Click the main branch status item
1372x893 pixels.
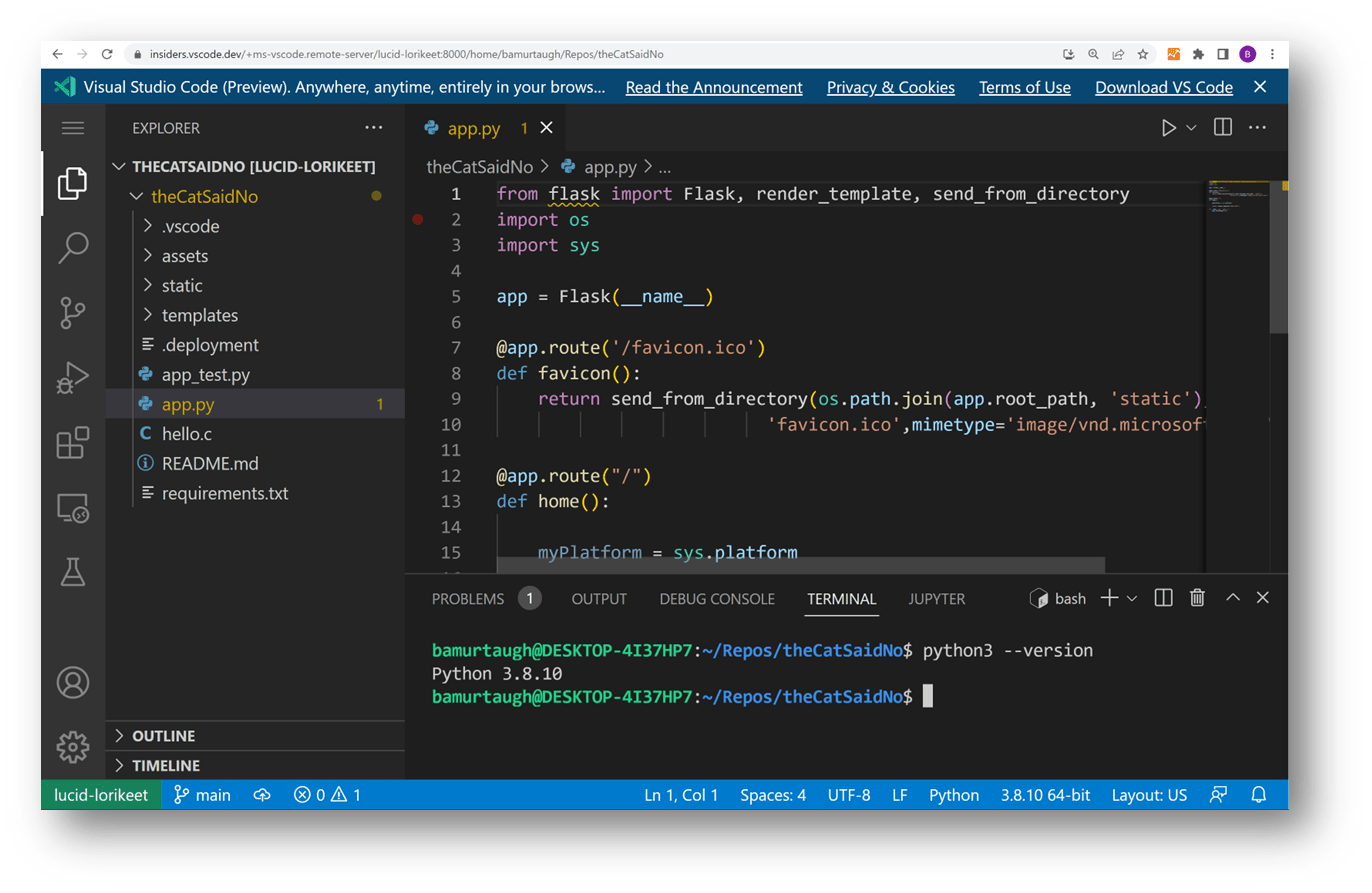tap(203, 795)
